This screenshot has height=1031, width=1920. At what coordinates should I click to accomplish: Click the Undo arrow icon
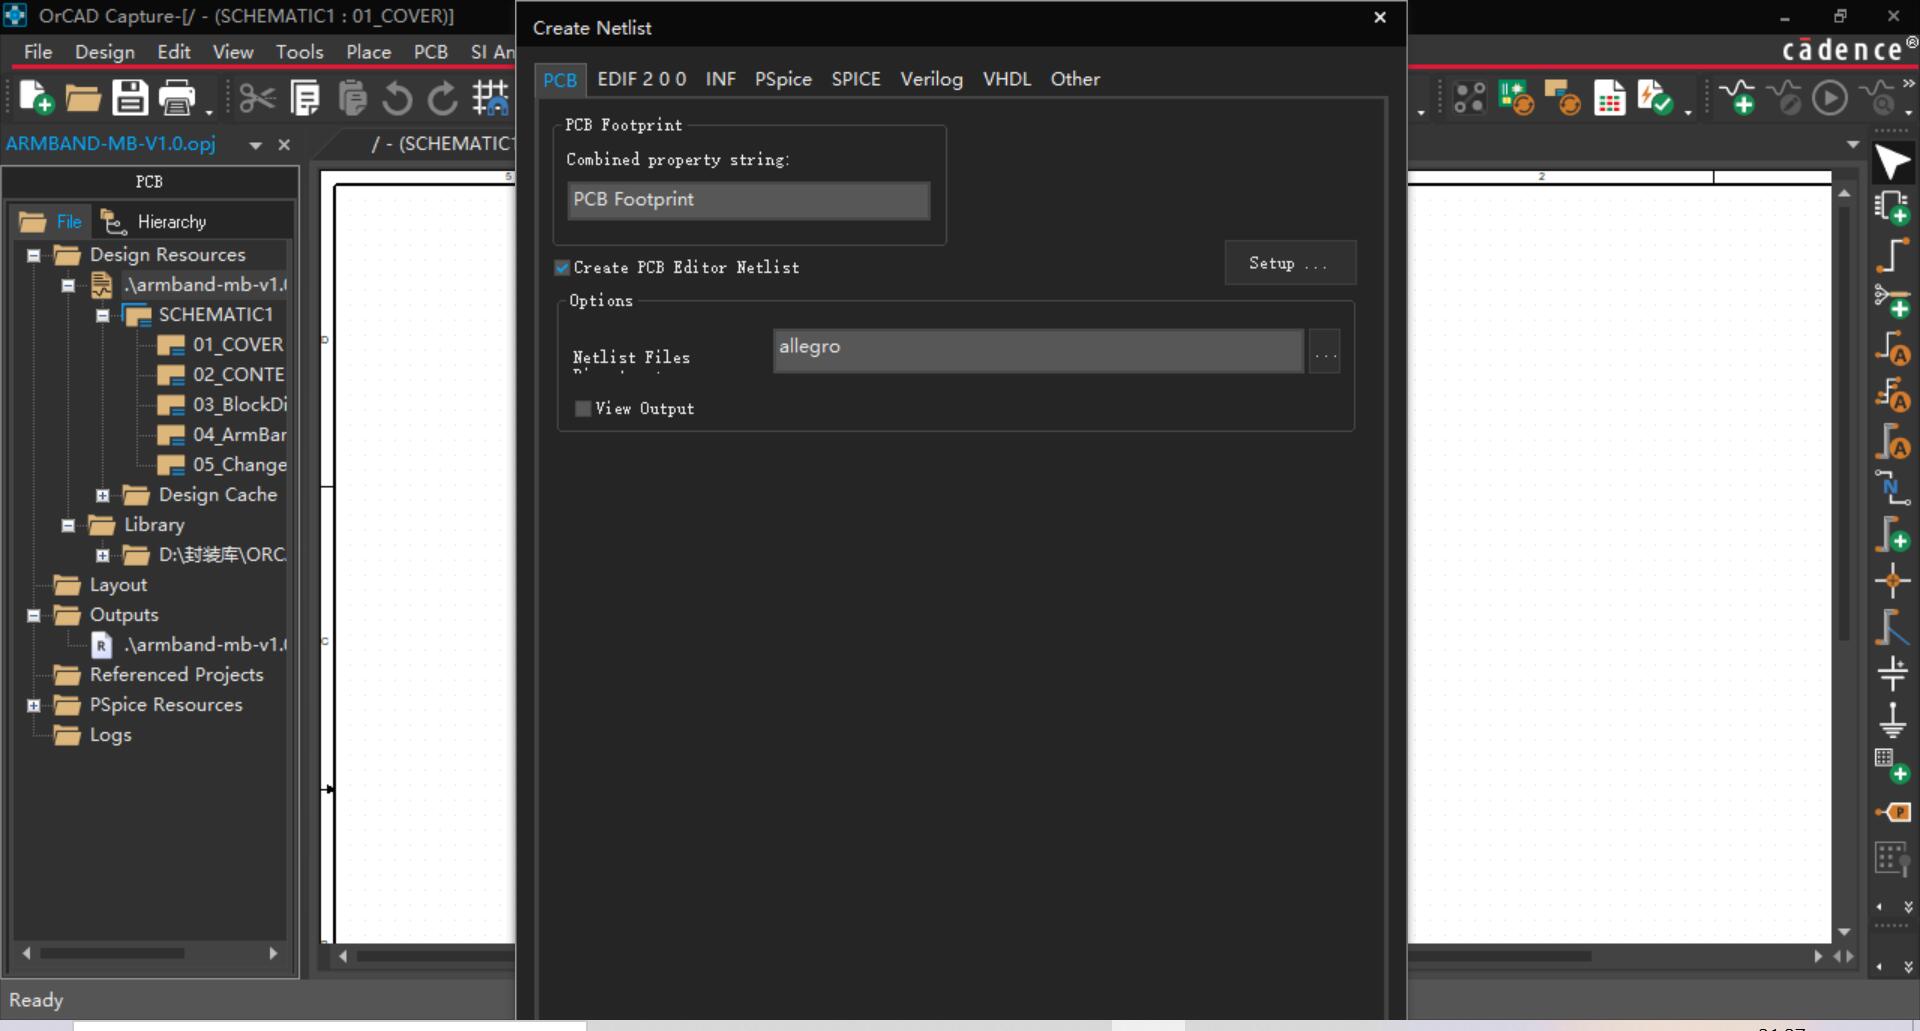(x=397, y=98)
